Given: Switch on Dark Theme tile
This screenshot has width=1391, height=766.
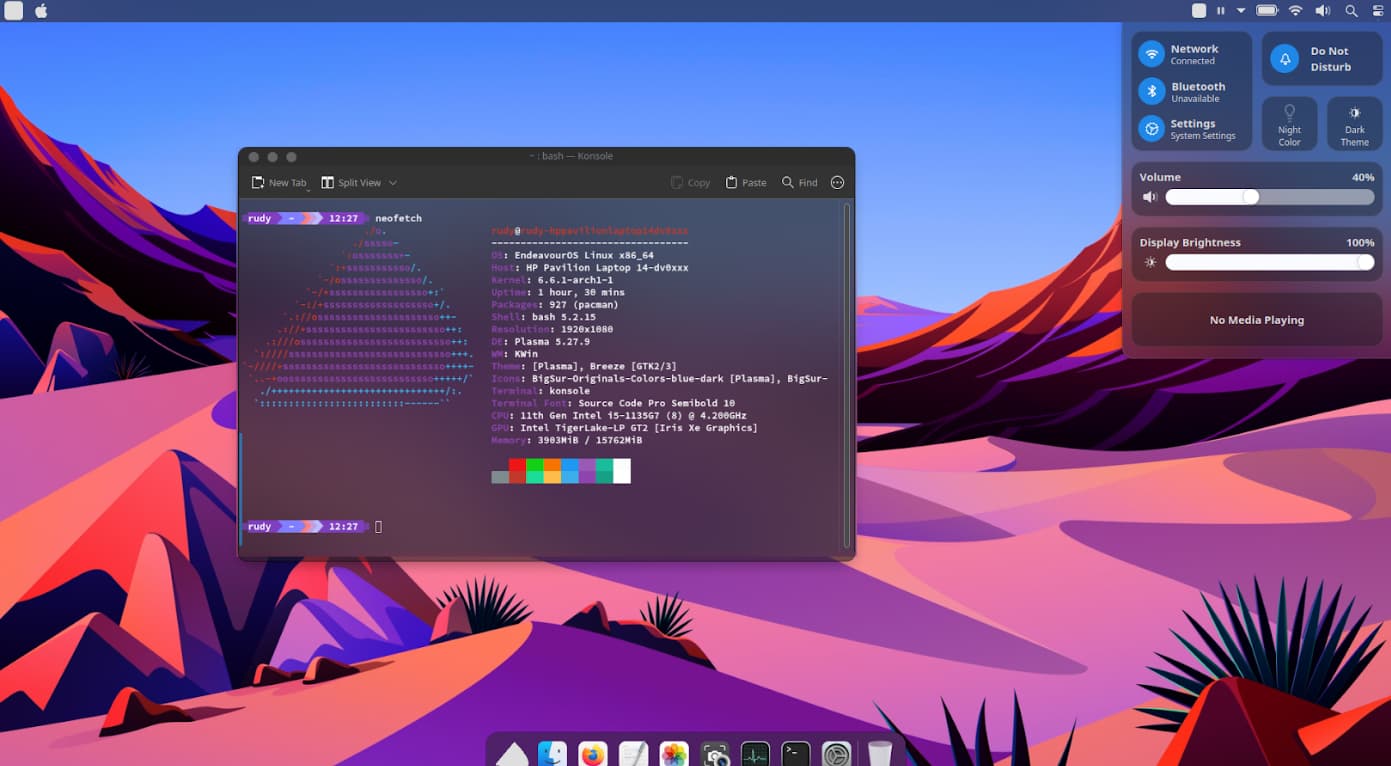Looking at the screenshot, I should [x=1354, y=123].
